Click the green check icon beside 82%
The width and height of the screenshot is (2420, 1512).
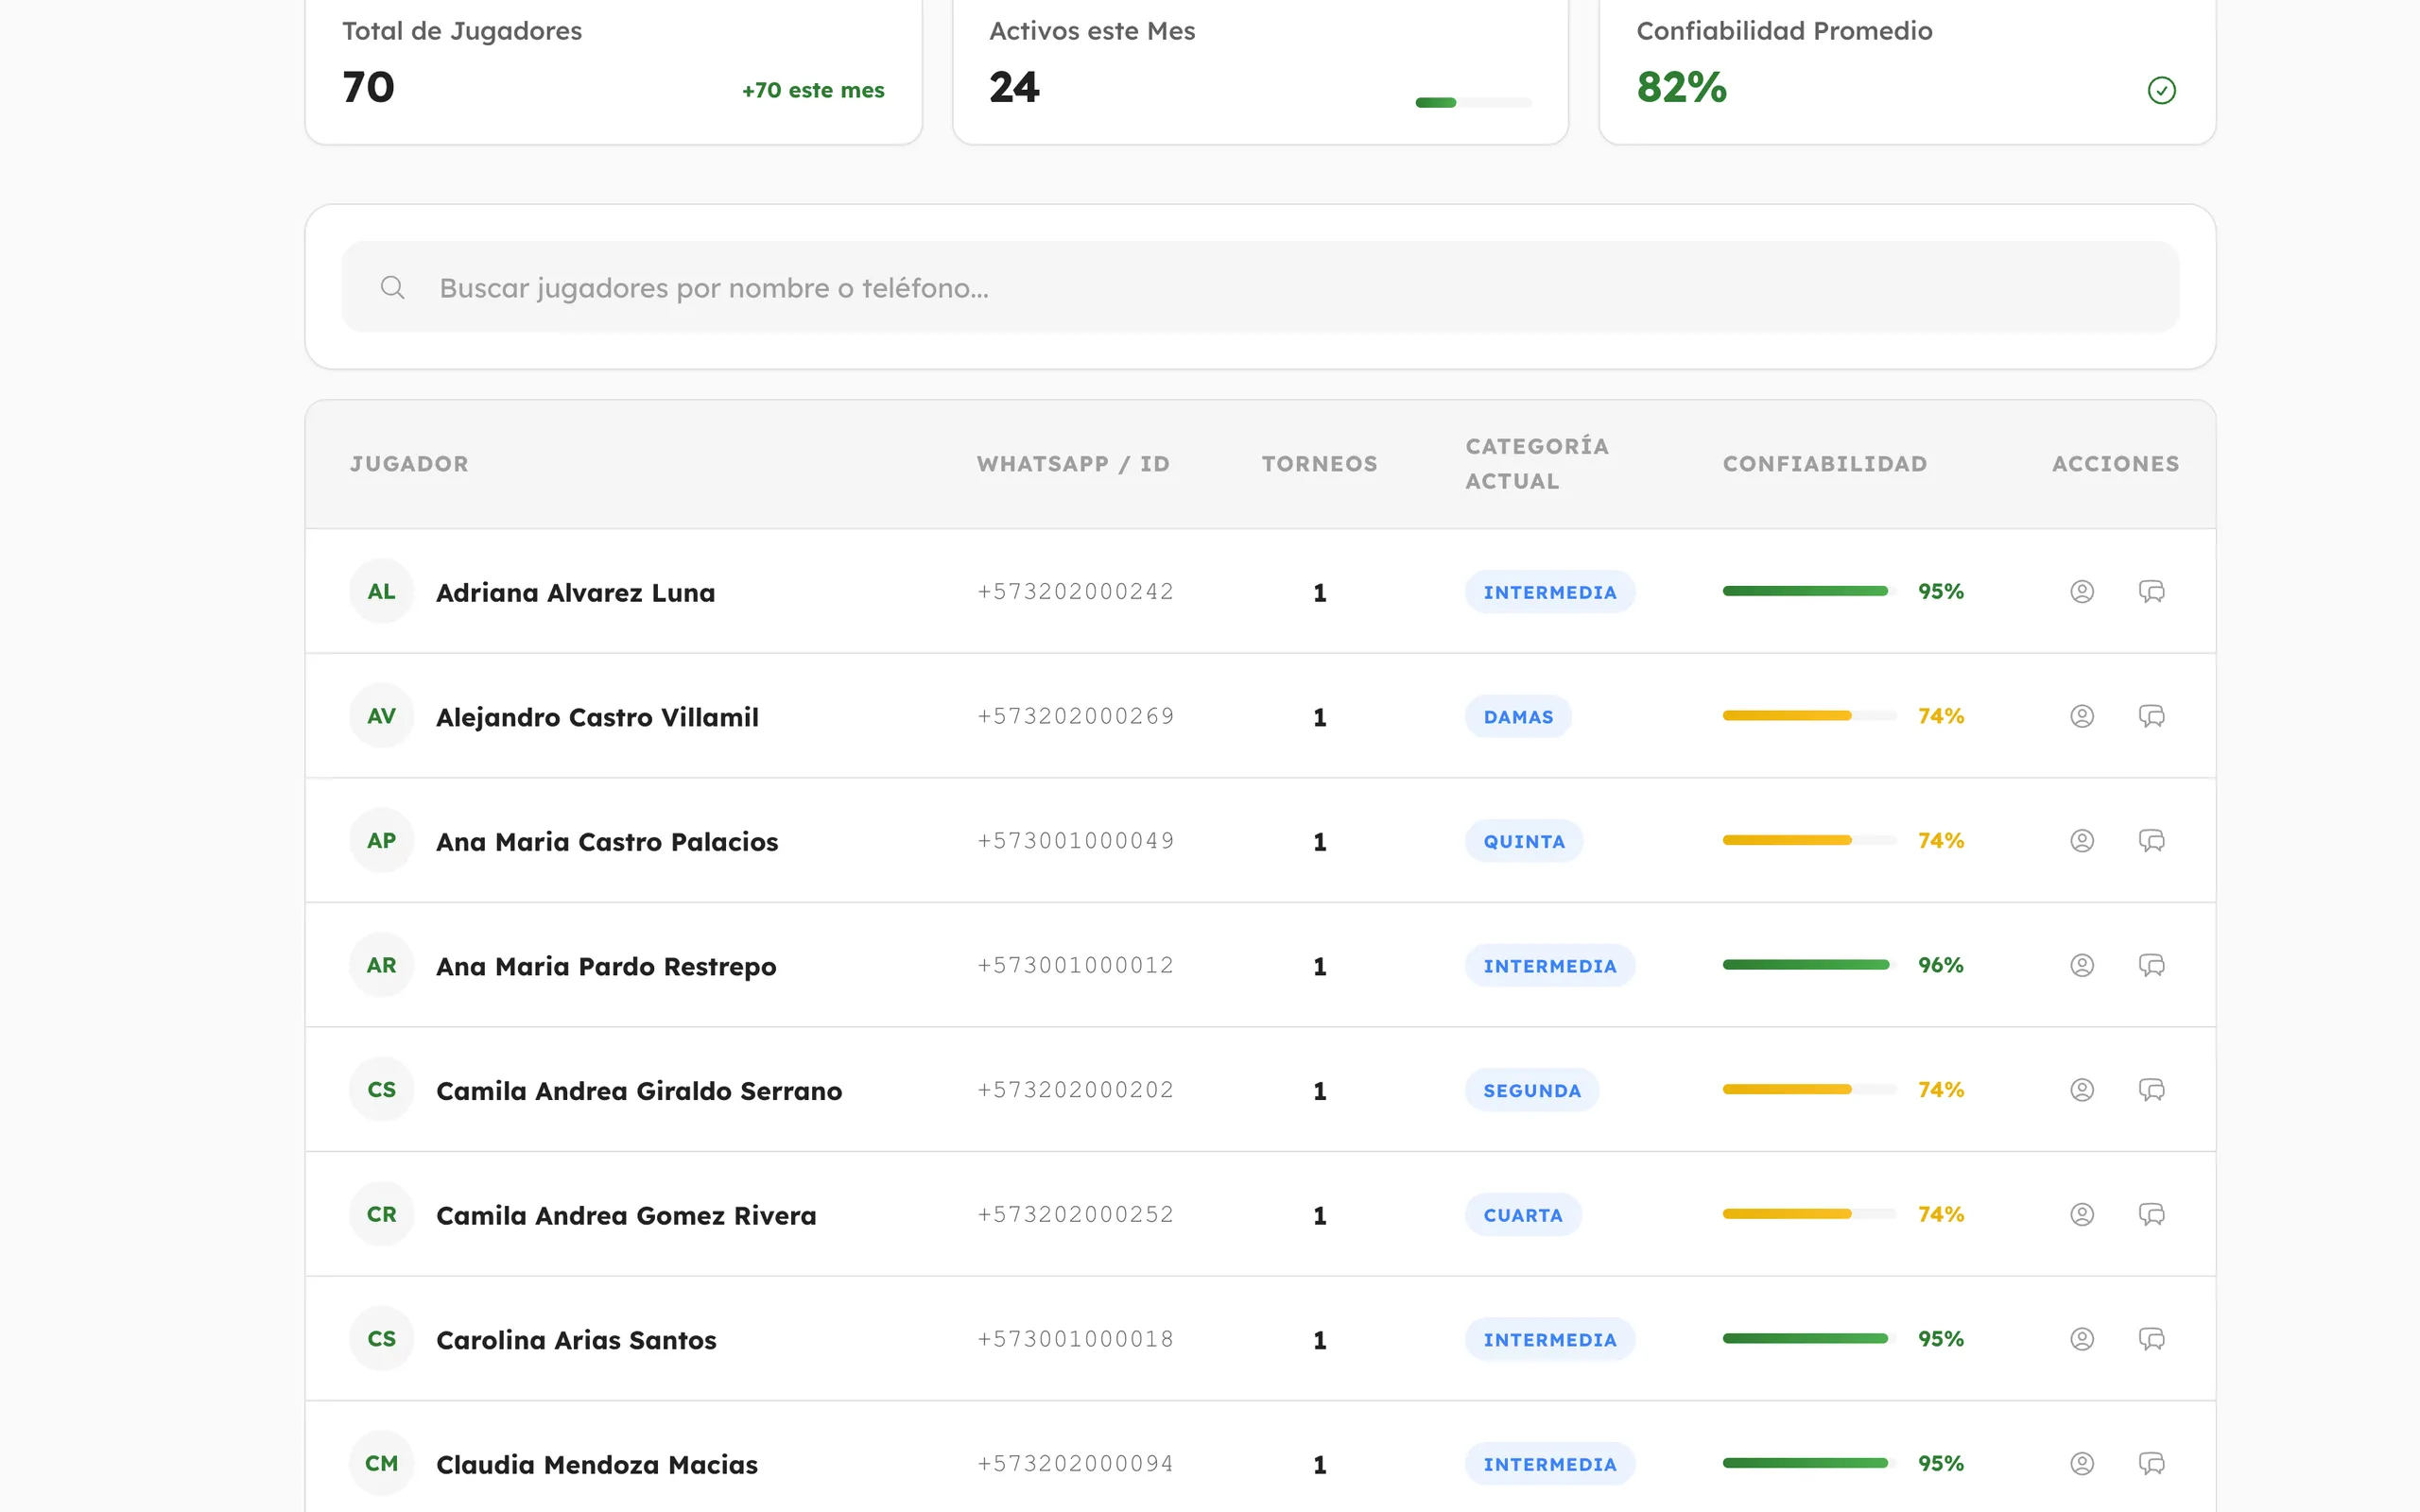point(2161,90)
